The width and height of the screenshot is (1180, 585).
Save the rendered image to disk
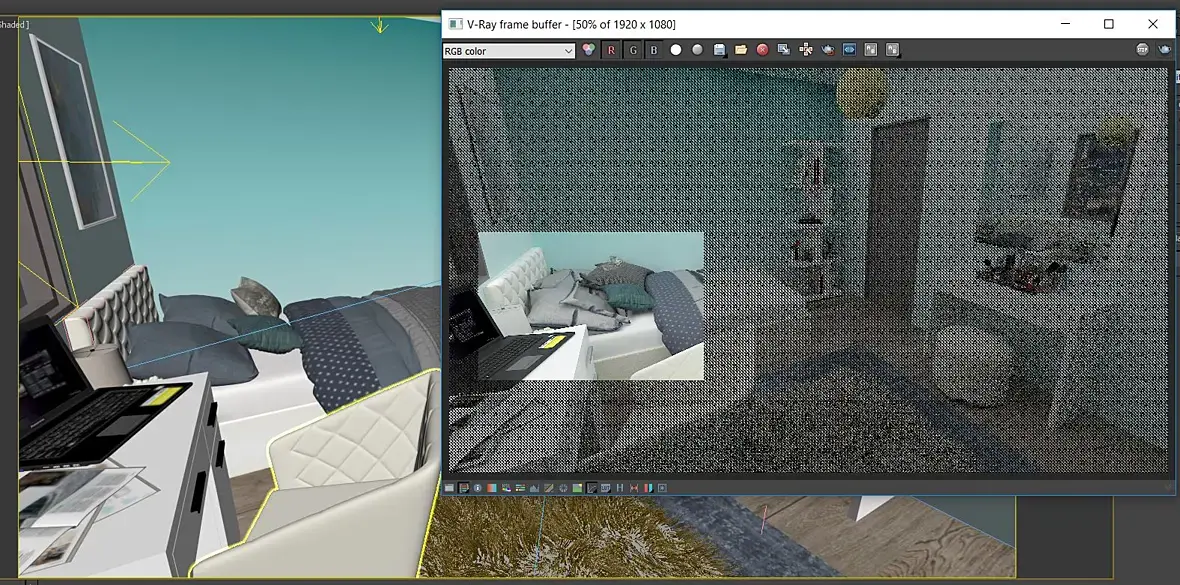tap(719, 50)
